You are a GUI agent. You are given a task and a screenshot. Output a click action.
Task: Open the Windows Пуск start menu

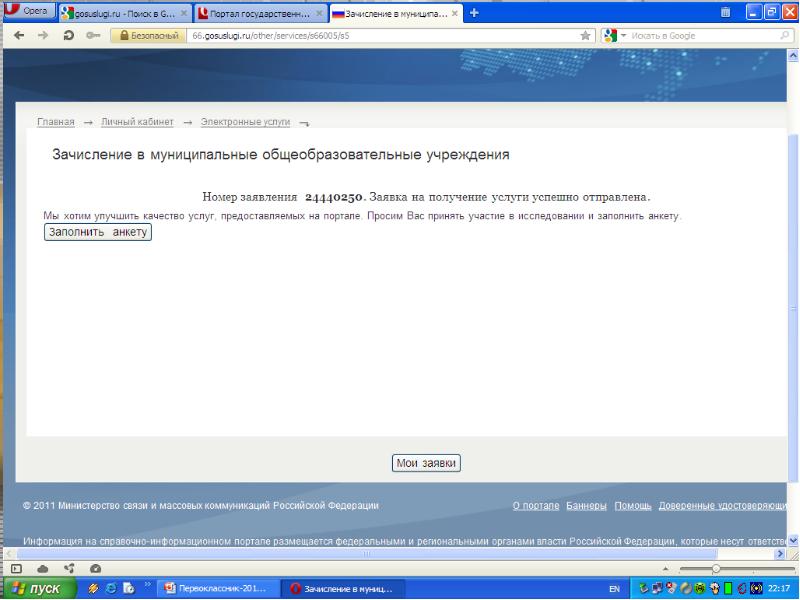37,588
